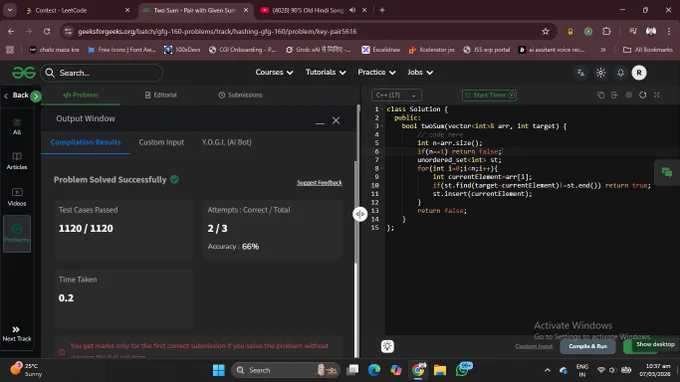
Task: Click the Suggest Feedback link
Action: (x=319, y=183)
